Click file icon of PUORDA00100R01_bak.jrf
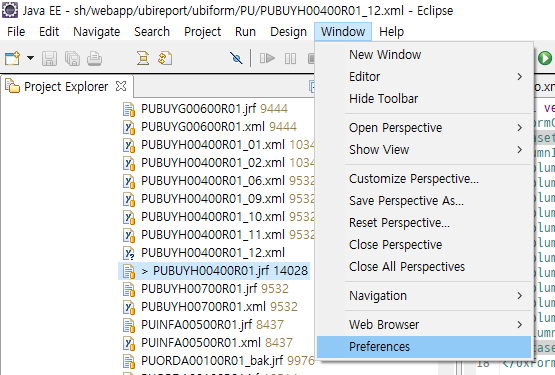Image resolution: width=555 pixels, height=375 pixels. [x=129, y=362]
